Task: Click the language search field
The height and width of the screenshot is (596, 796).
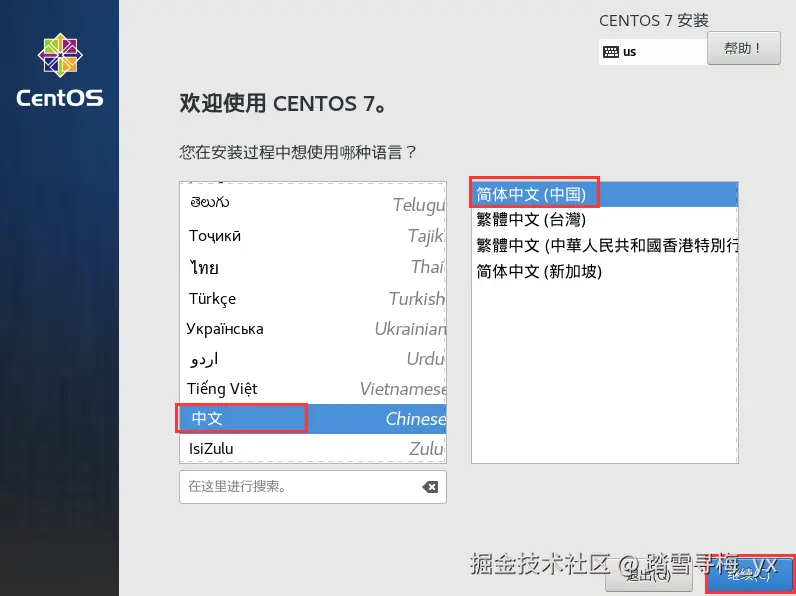Action: pyautogui.click(x=313, y=487)
